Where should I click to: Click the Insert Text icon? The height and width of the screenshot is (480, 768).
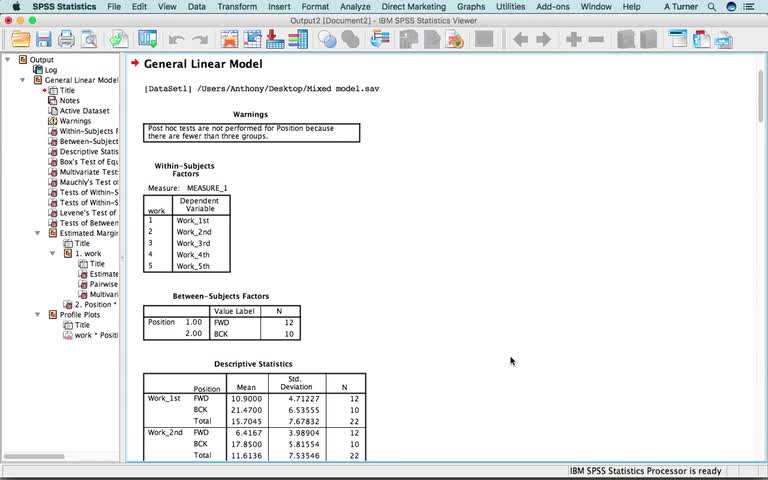[724, 40]
